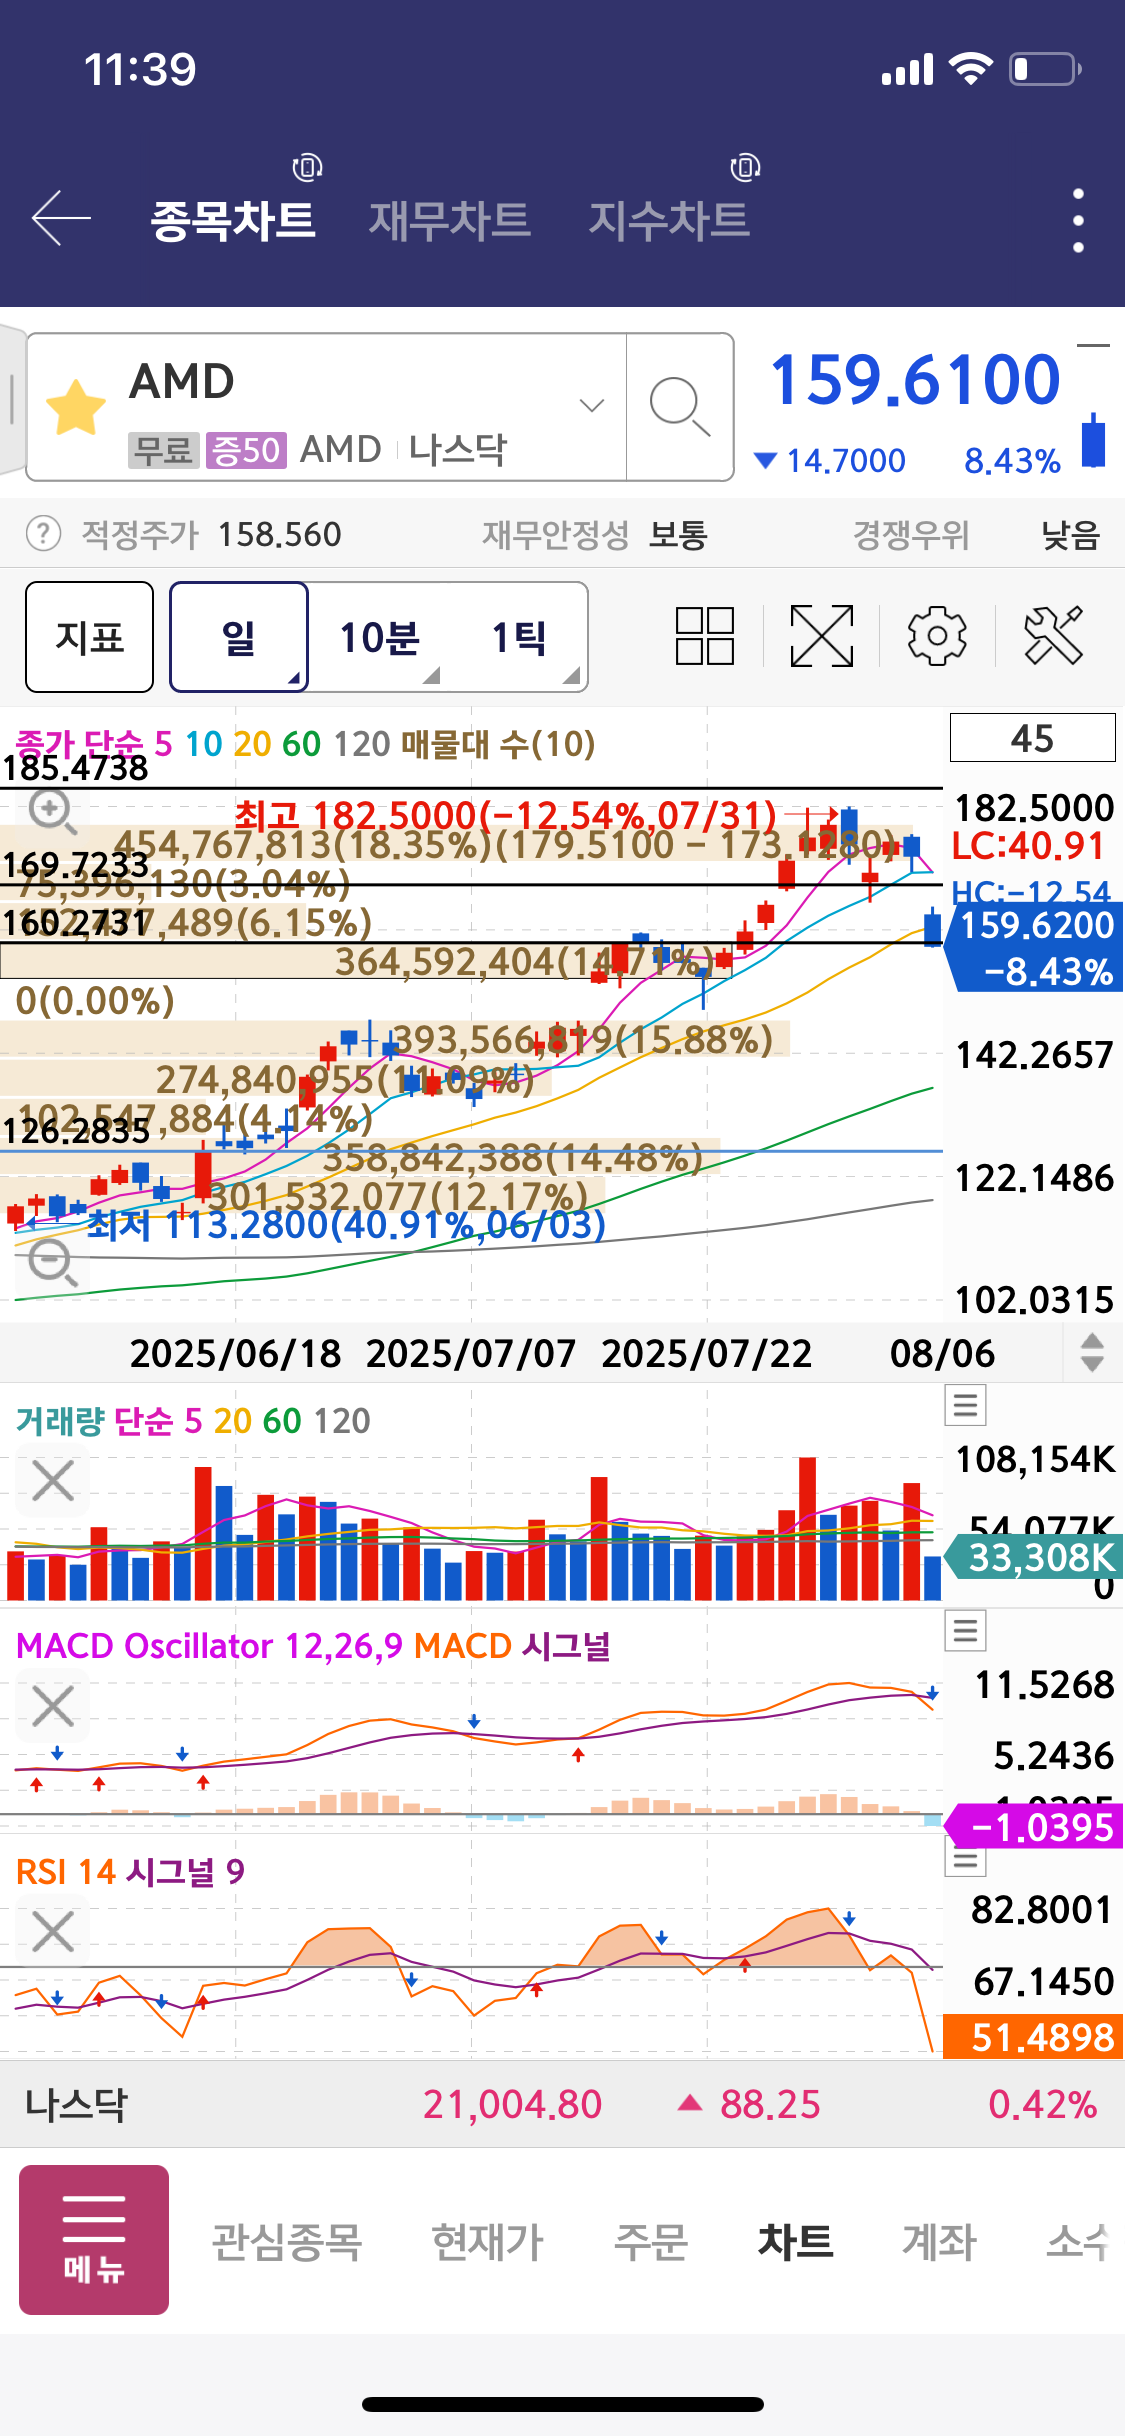Viewport: 1125px width, 2436px height.
Task: Open the 메뉴 main menu button
Action: click(x=94, y=2240)
